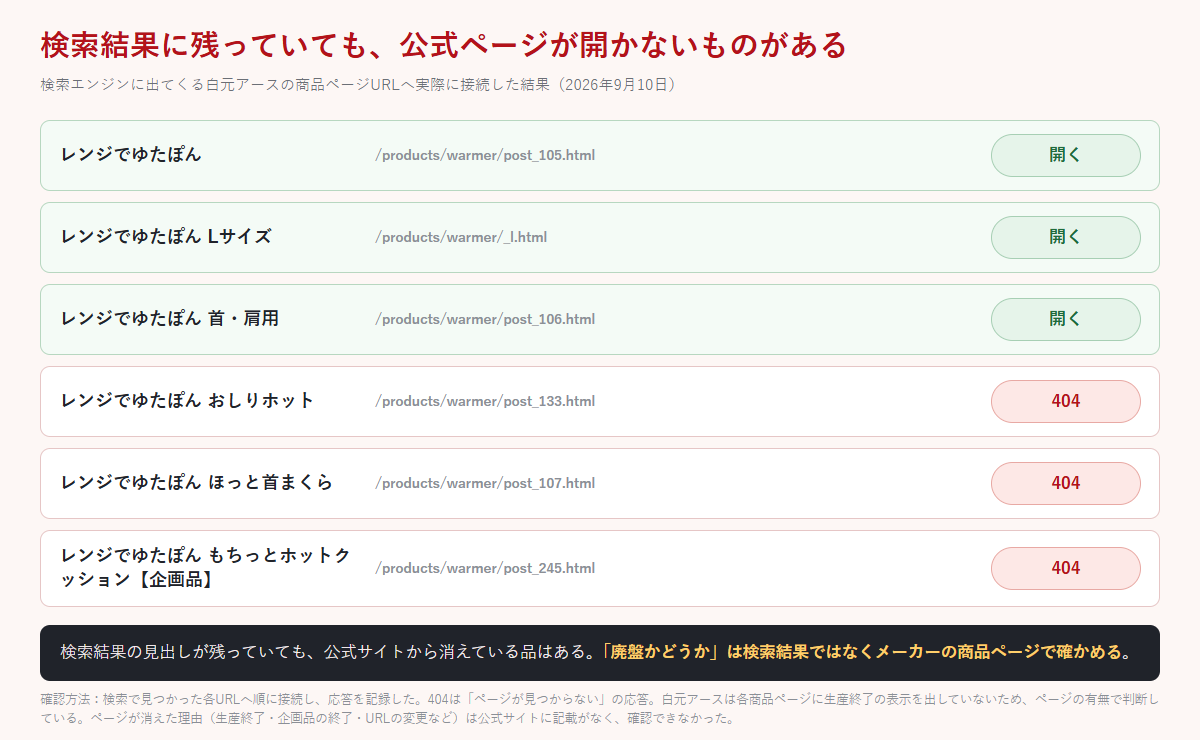
Task: Click 404 badge for もちっとホットクッション row
Action: [1065, 568]
